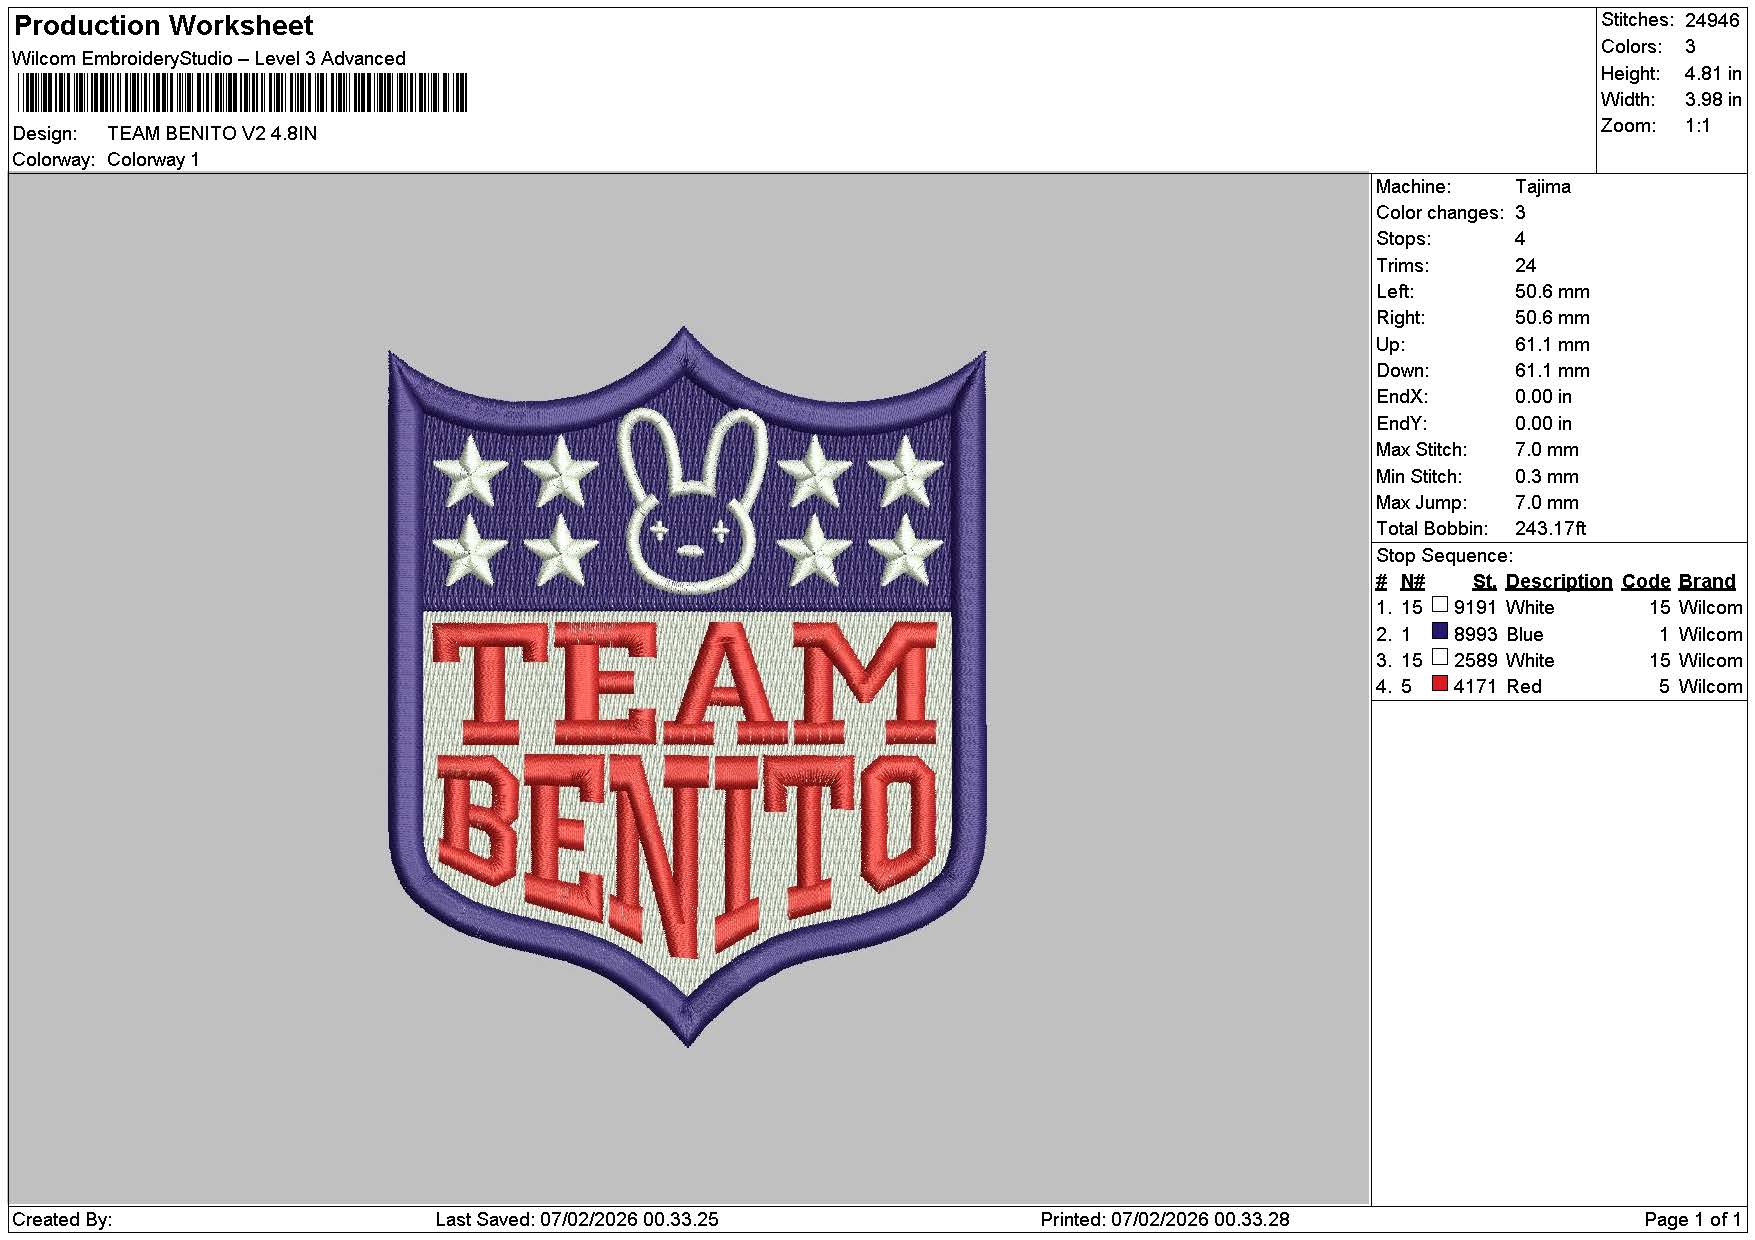
Task: Click the Up value '61.1 mm'
Action: point(1552,344)
